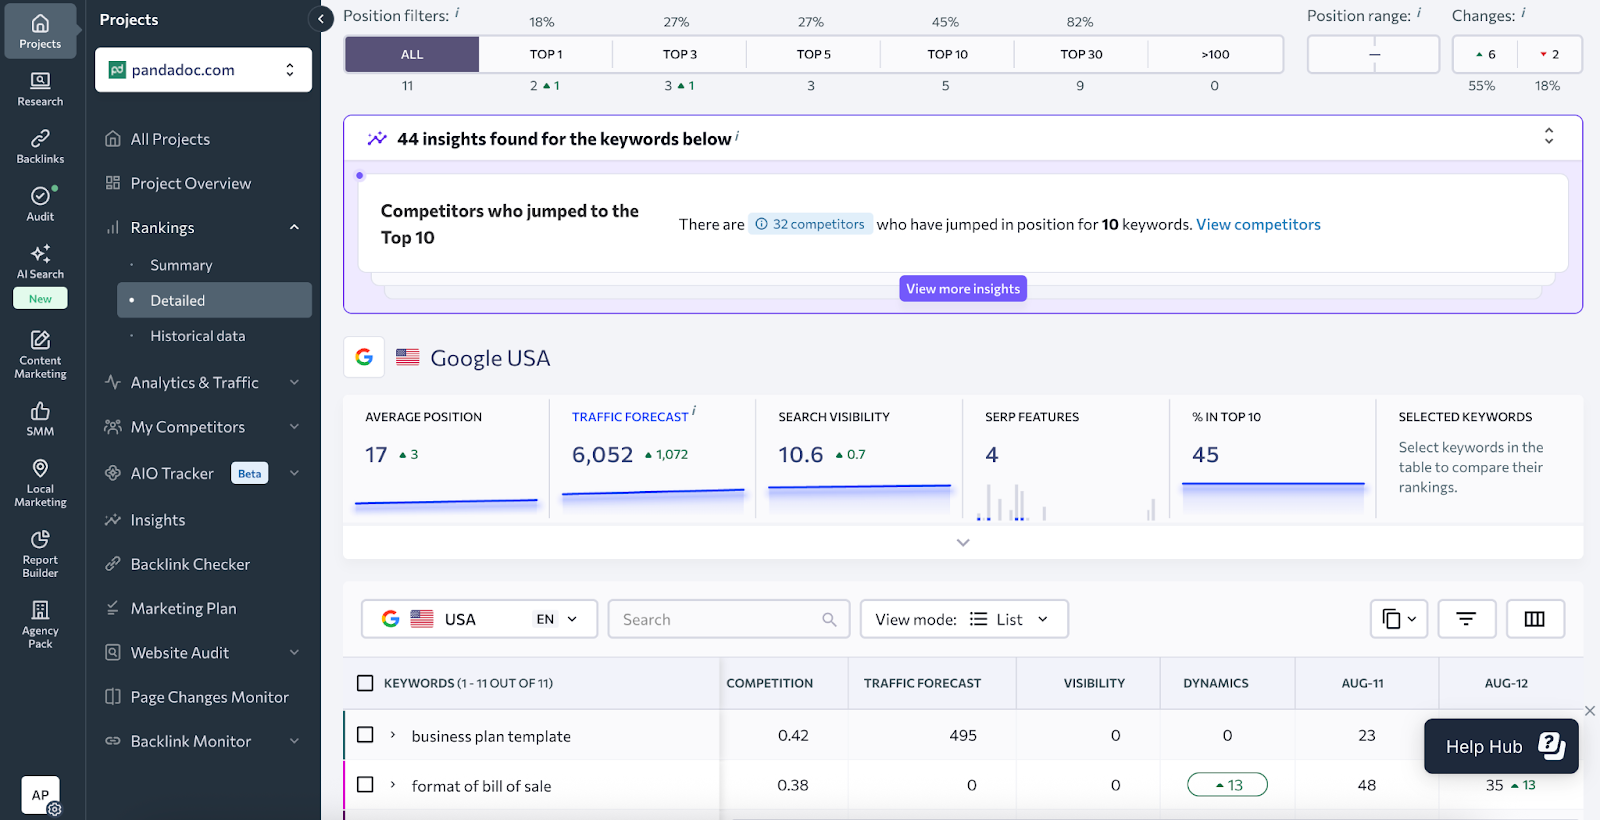
Task: Open the USA EN search engine dropdown
Action: click(x=479, y=619)
